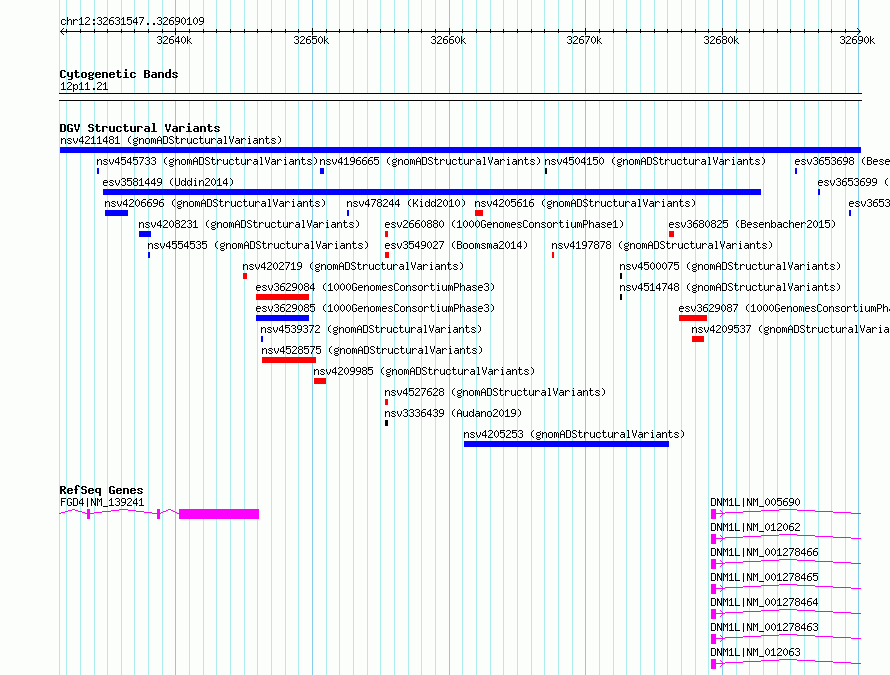The image size is (890, 675).
Task: Open nsv3336439 (Audano2019) label
Action: (x=453, y=413)
